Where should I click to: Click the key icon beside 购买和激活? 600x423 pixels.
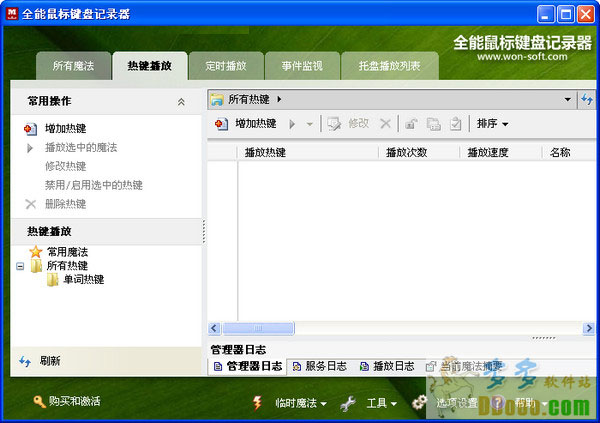pyautogui.click(x=39, y=402)
